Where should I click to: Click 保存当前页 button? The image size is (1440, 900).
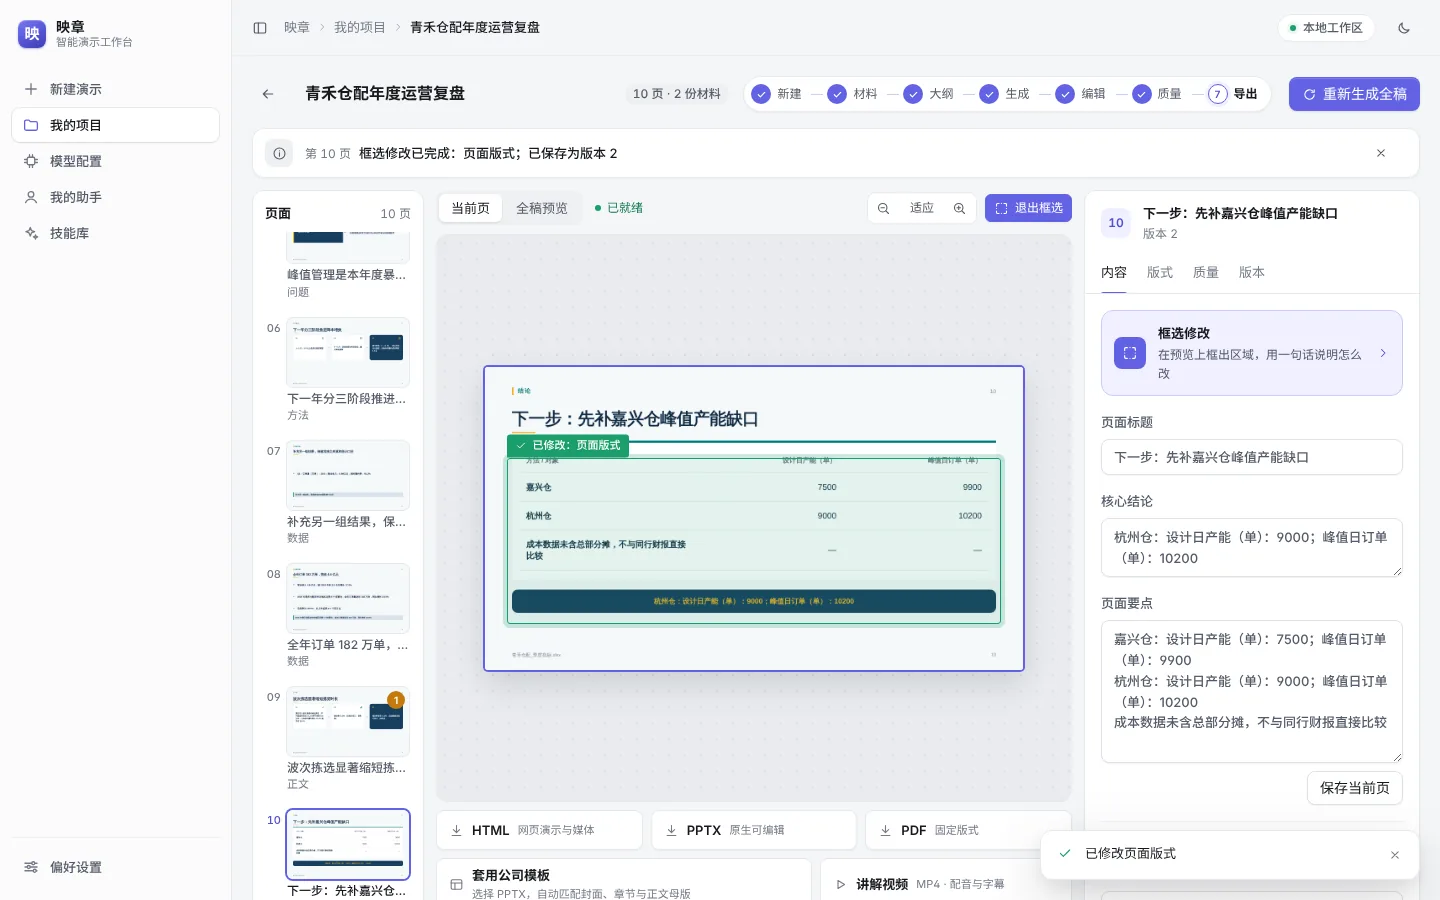click(1355, 788)
